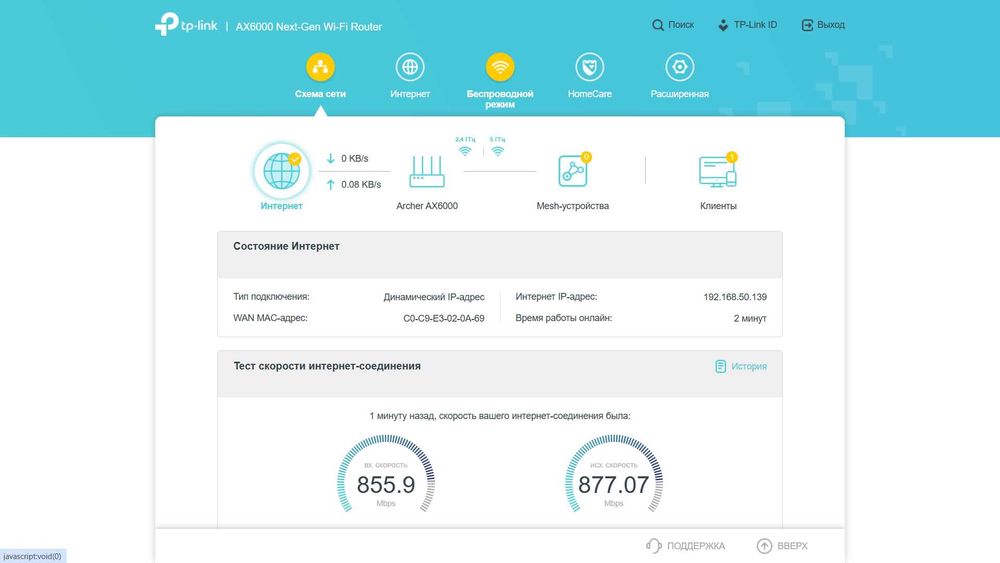Open the Wireless (Беспроводной режим) tab icon

click(x=500, y=67)
